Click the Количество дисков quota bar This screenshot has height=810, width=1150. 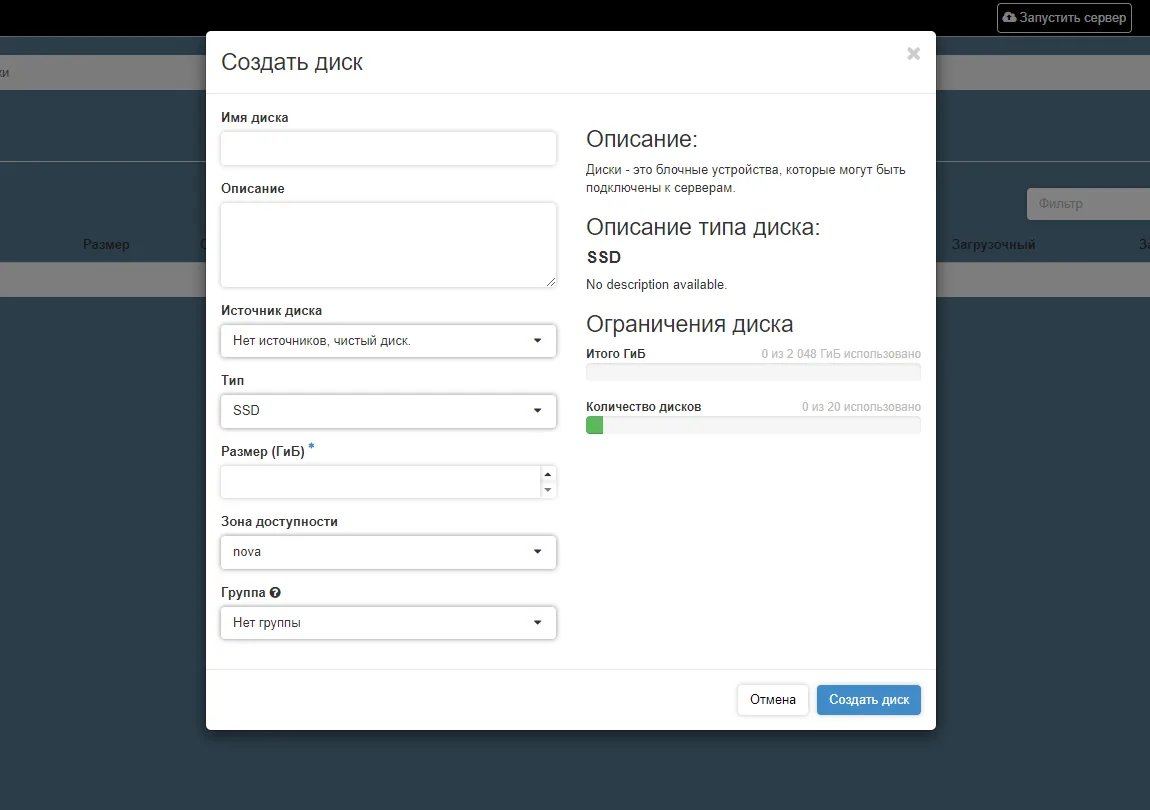753,424
